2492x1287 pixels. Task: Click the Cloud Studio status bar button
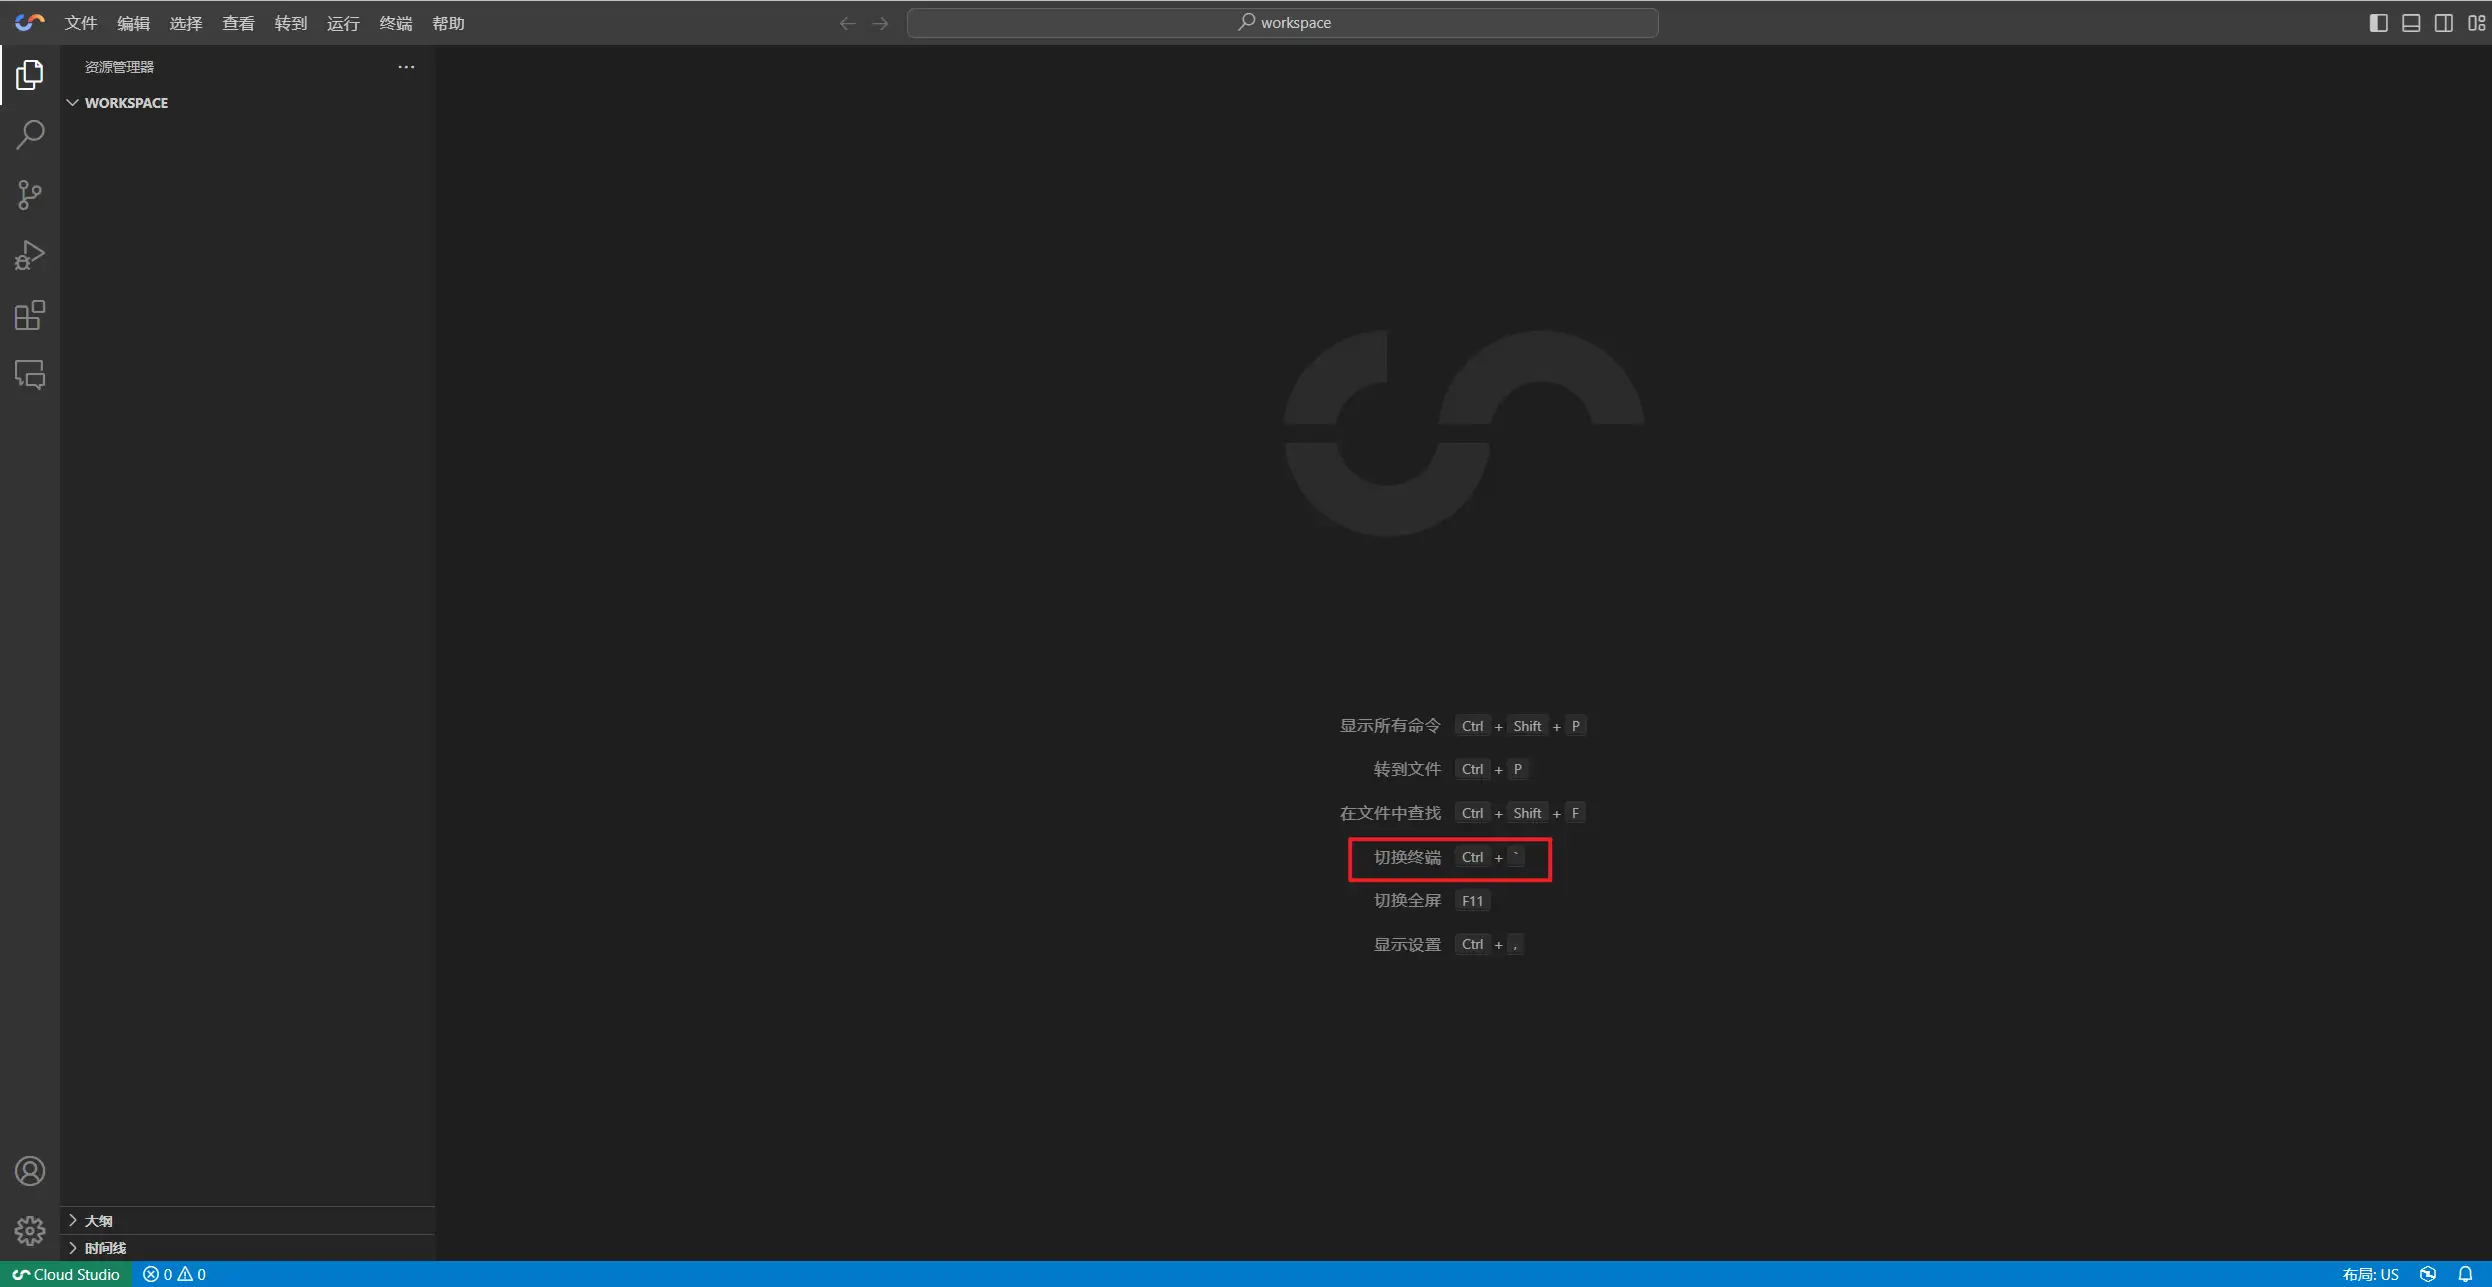66,1274
